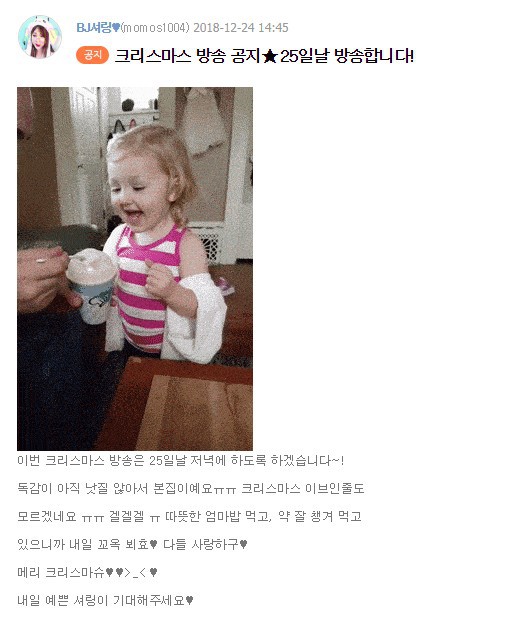Click the line 이번 크리스마스 방송은 25일날 저녁에
This screenshot has height=618, width=530.
(181, 460)
